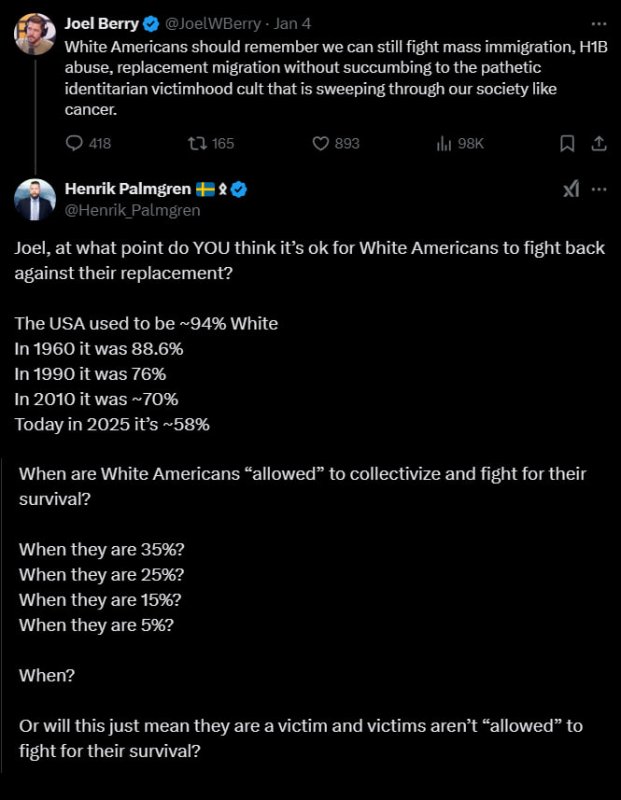Open Henrik Palmgren's avatar

(35, 199)
